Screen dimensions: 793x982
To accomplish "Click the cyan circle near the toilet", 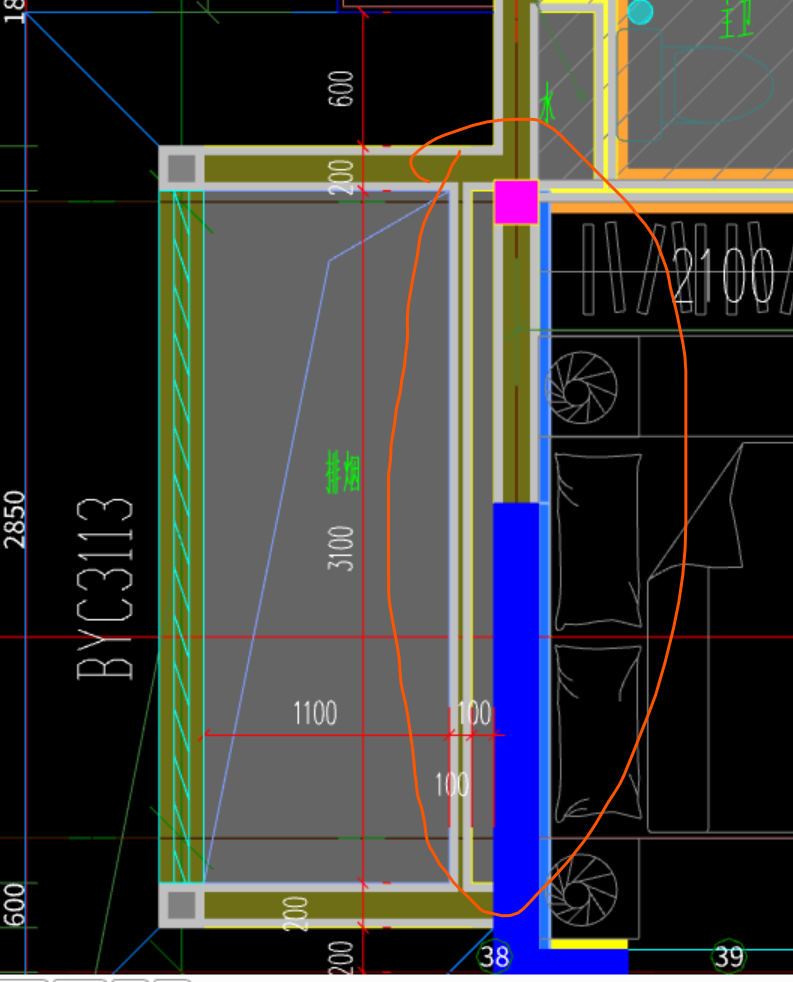I will [x=640, y=11].
